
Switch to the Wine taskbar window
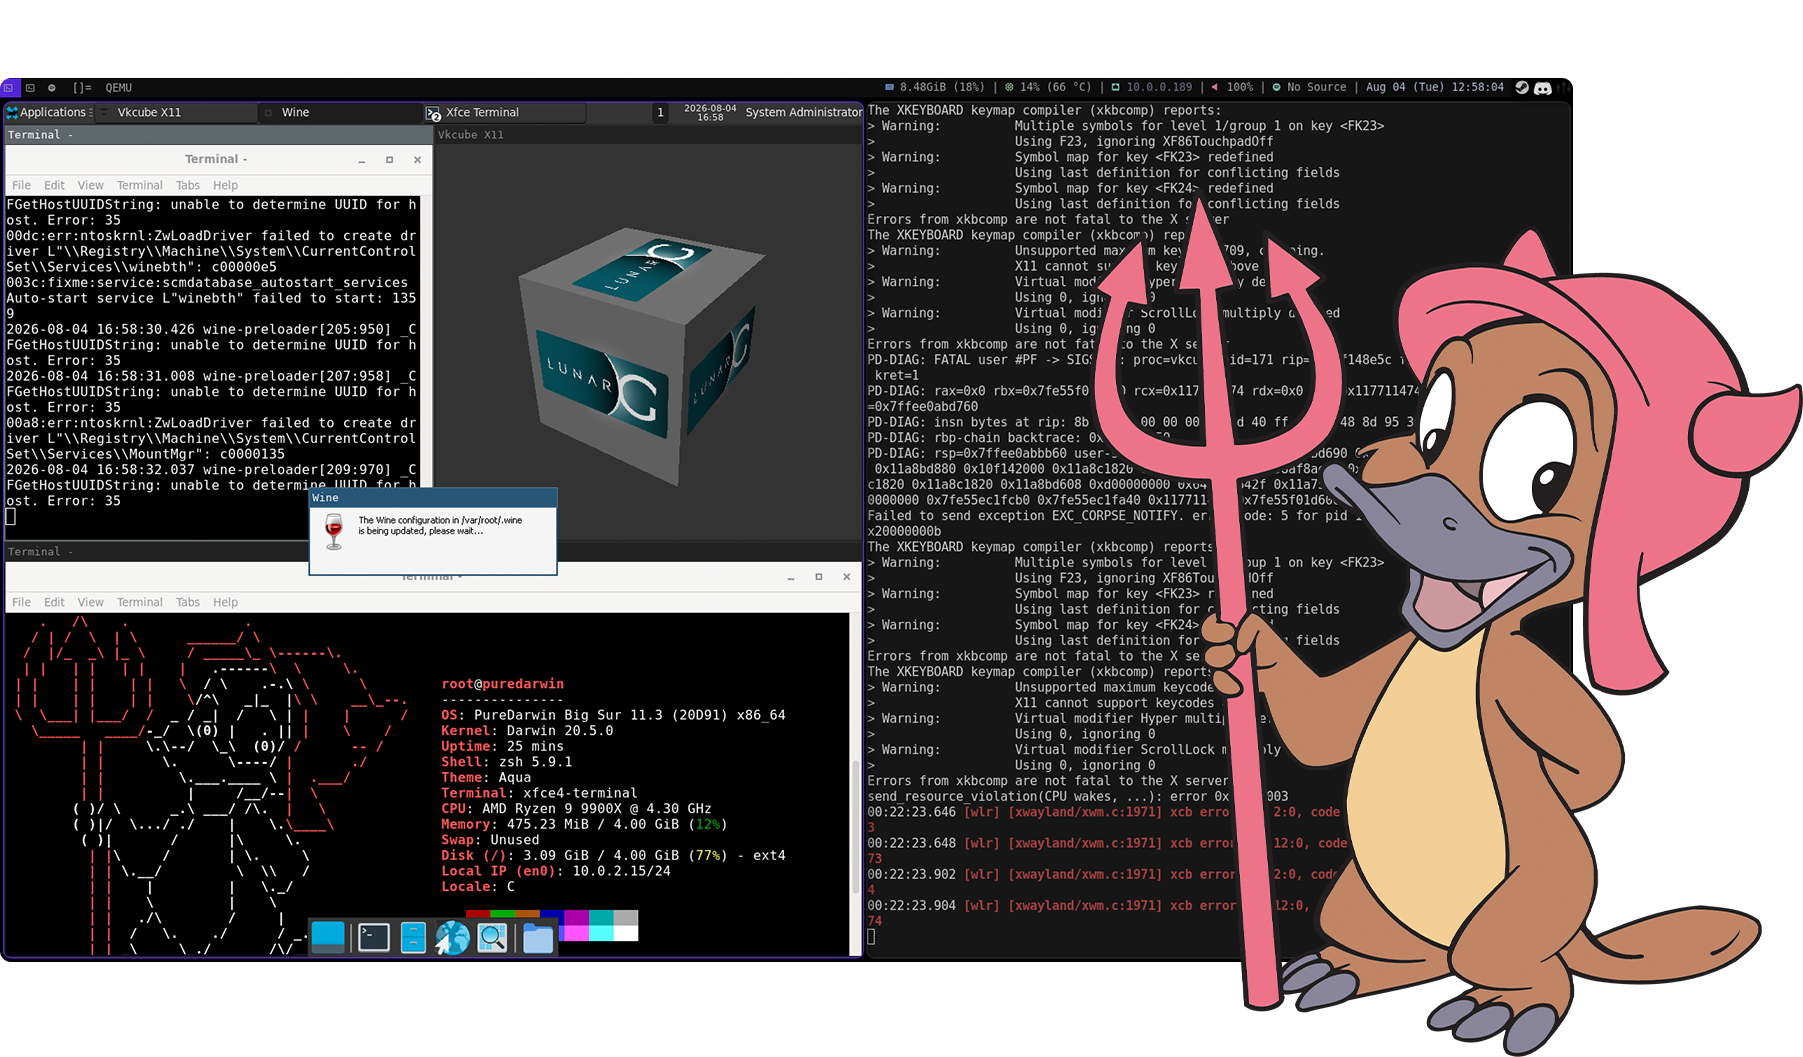pyautogui.click(x=340, y=112)
